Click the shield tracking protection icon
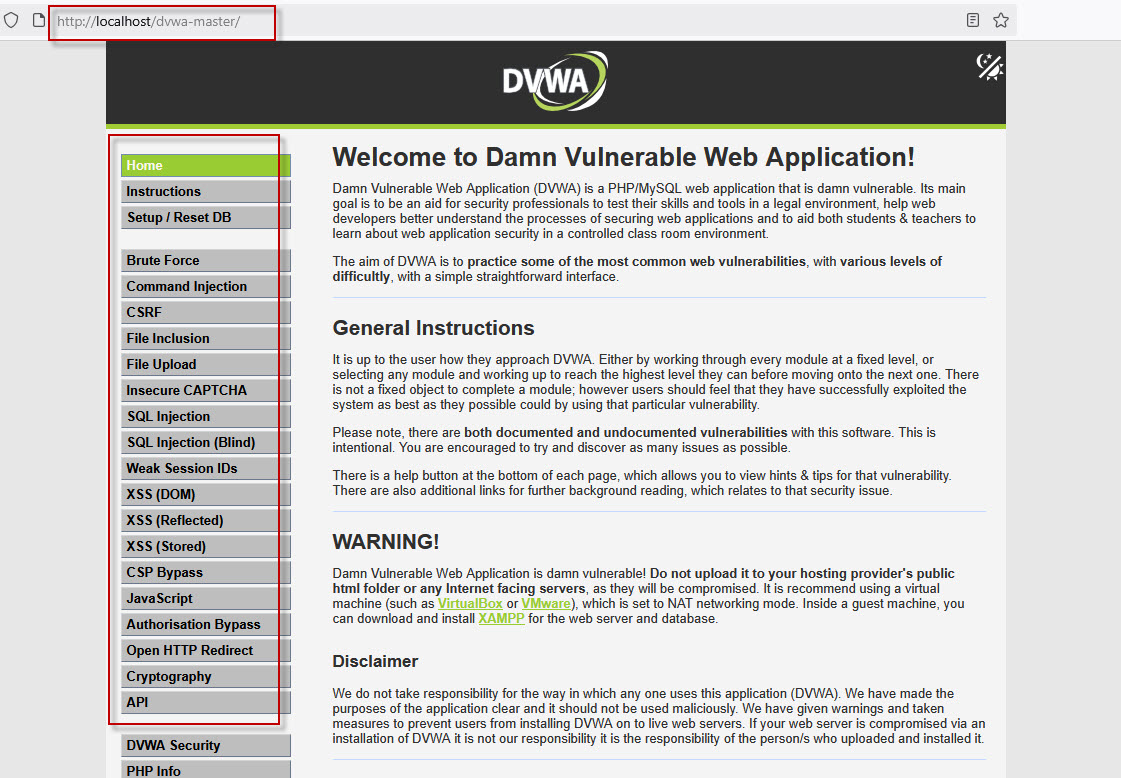The height and width of the screenshot is (778, 1121). (11, 20)
